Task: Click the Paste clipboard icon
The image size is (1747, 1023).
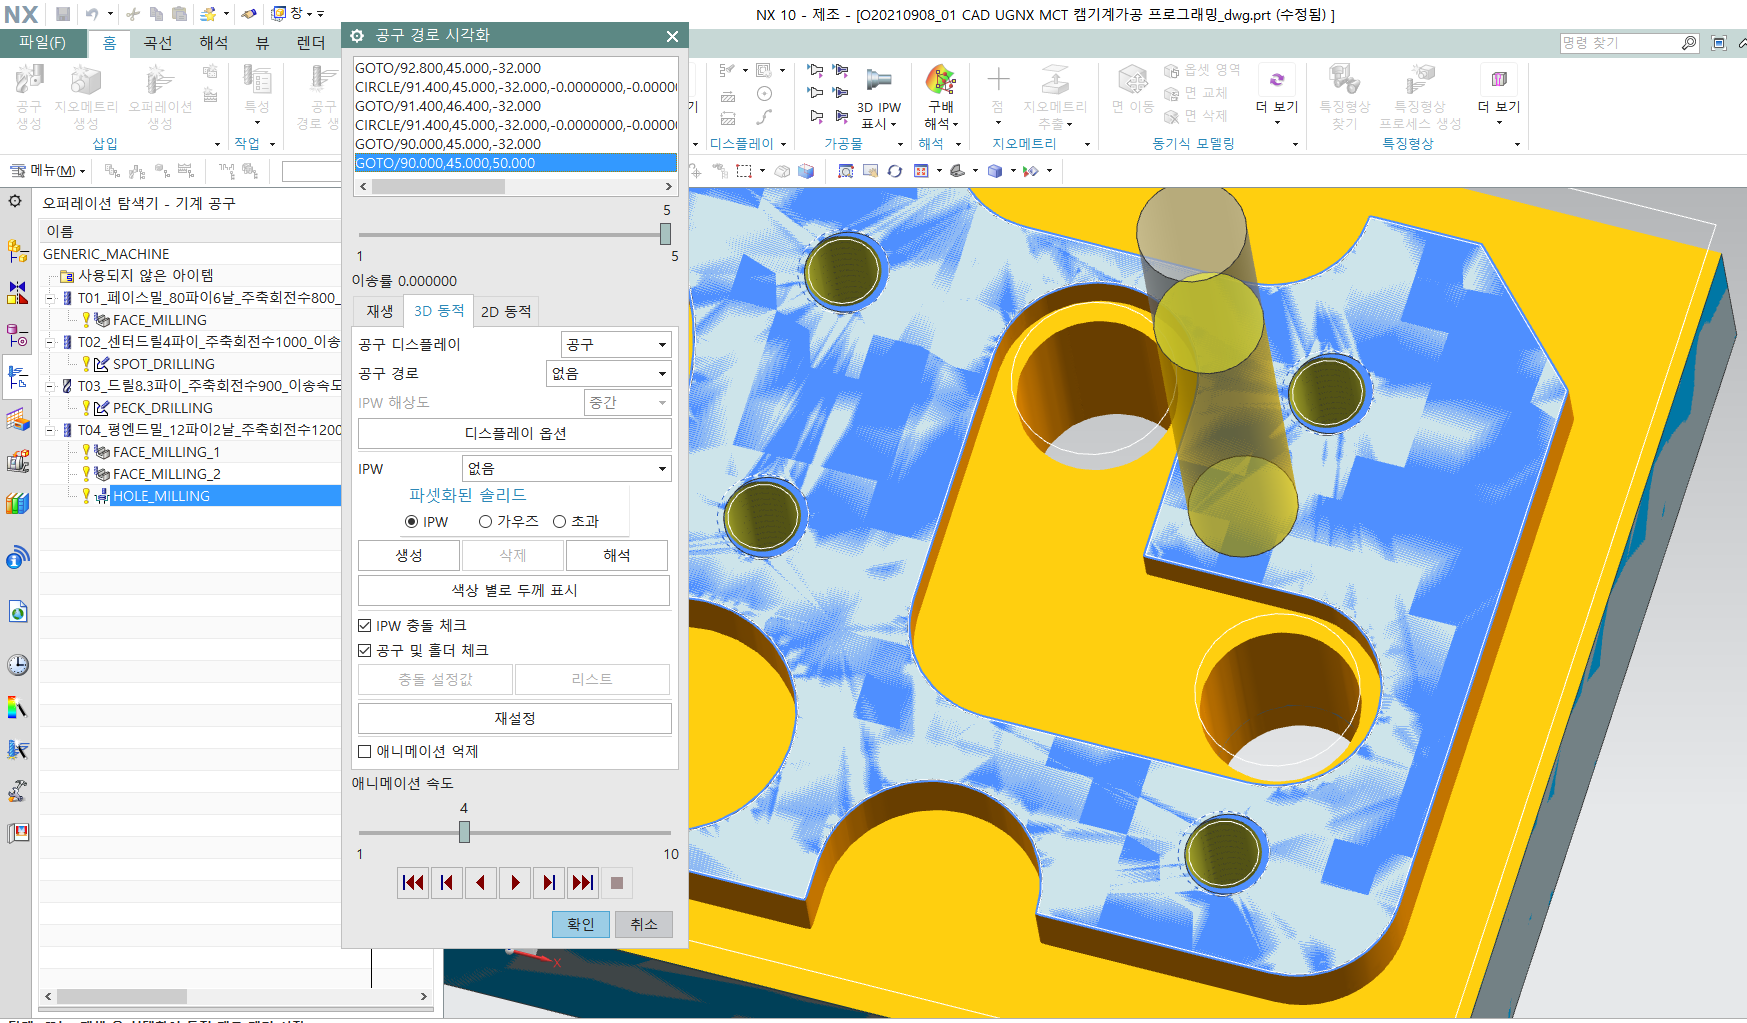Action: pos(178,14)
